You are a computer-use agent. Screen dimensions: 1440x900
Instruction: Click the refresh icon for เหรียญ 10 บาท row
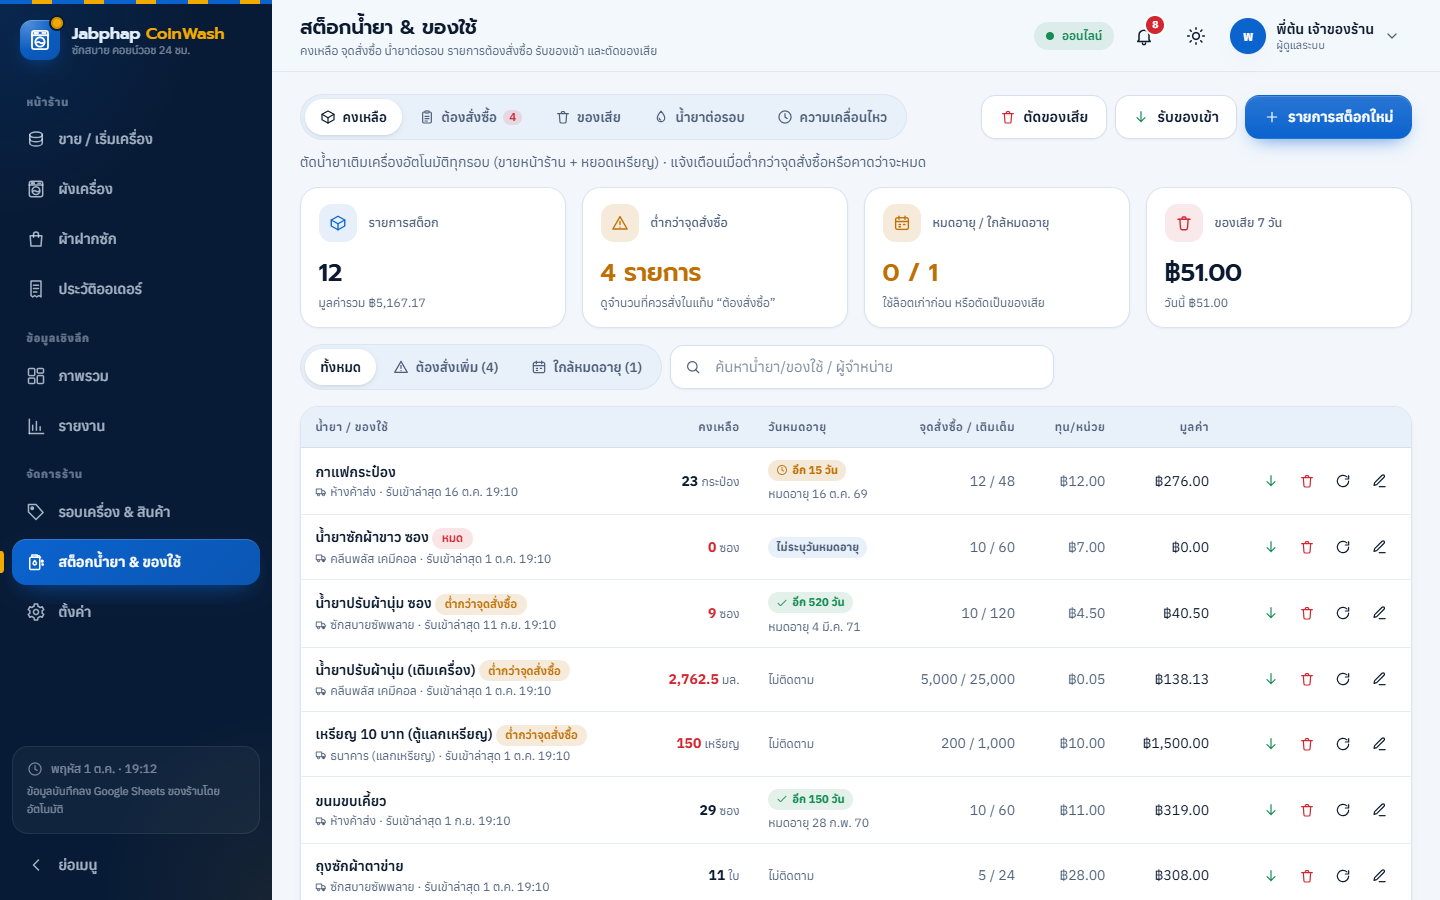[x=1343, y=744]
